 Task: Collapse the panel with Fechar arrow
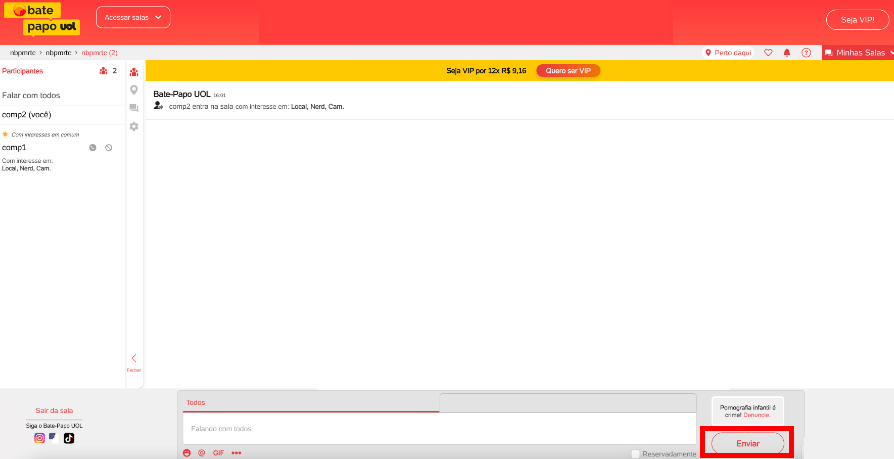click(134, 362)
